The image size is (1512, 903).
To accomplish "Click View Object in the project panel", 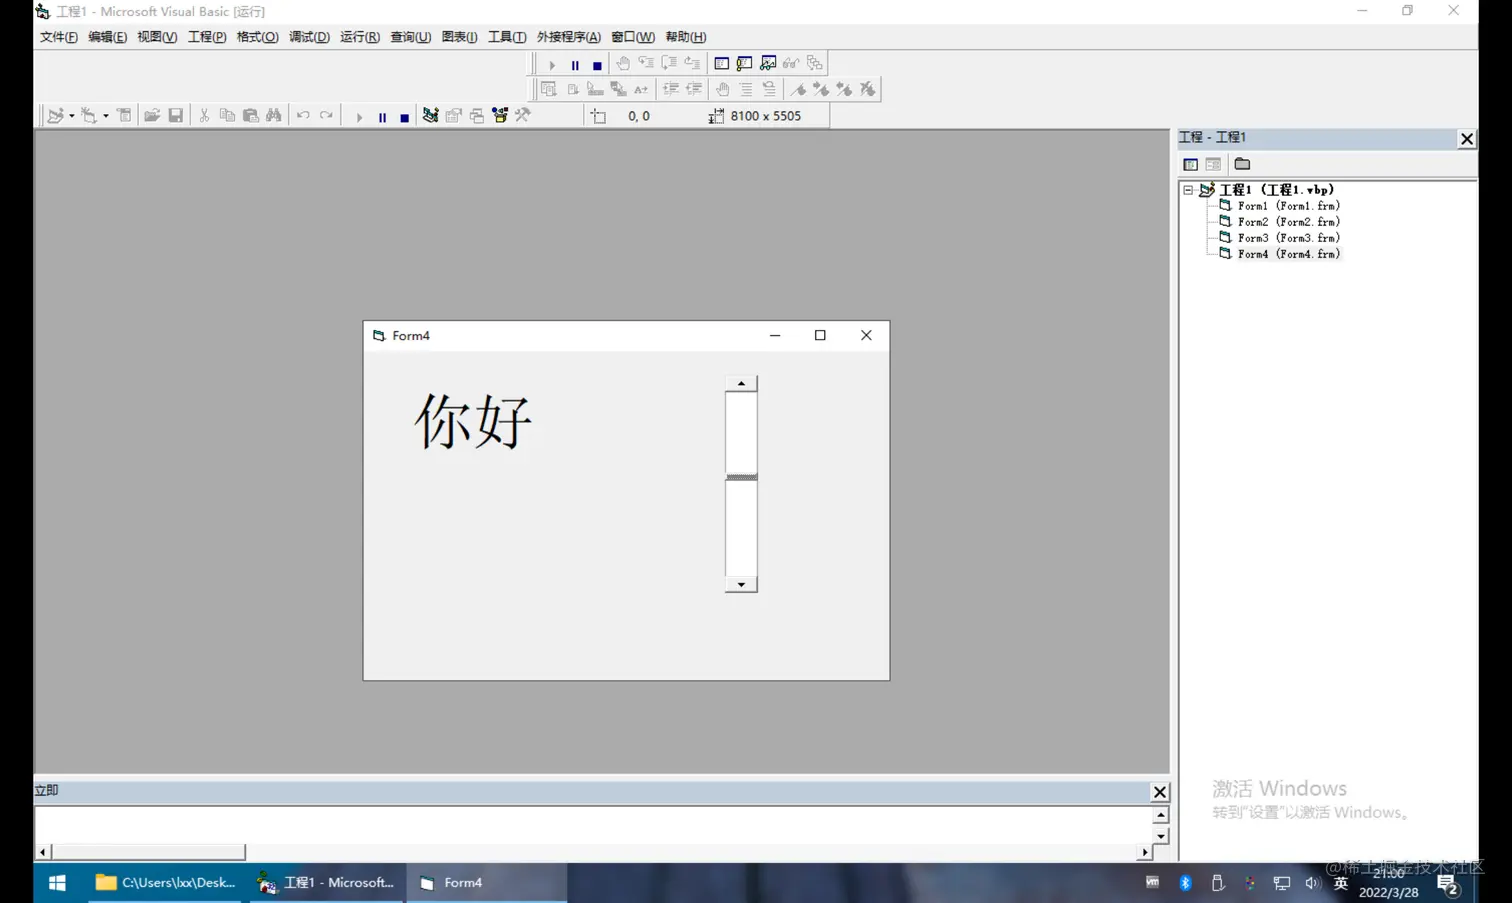I will coord(1213,164).
